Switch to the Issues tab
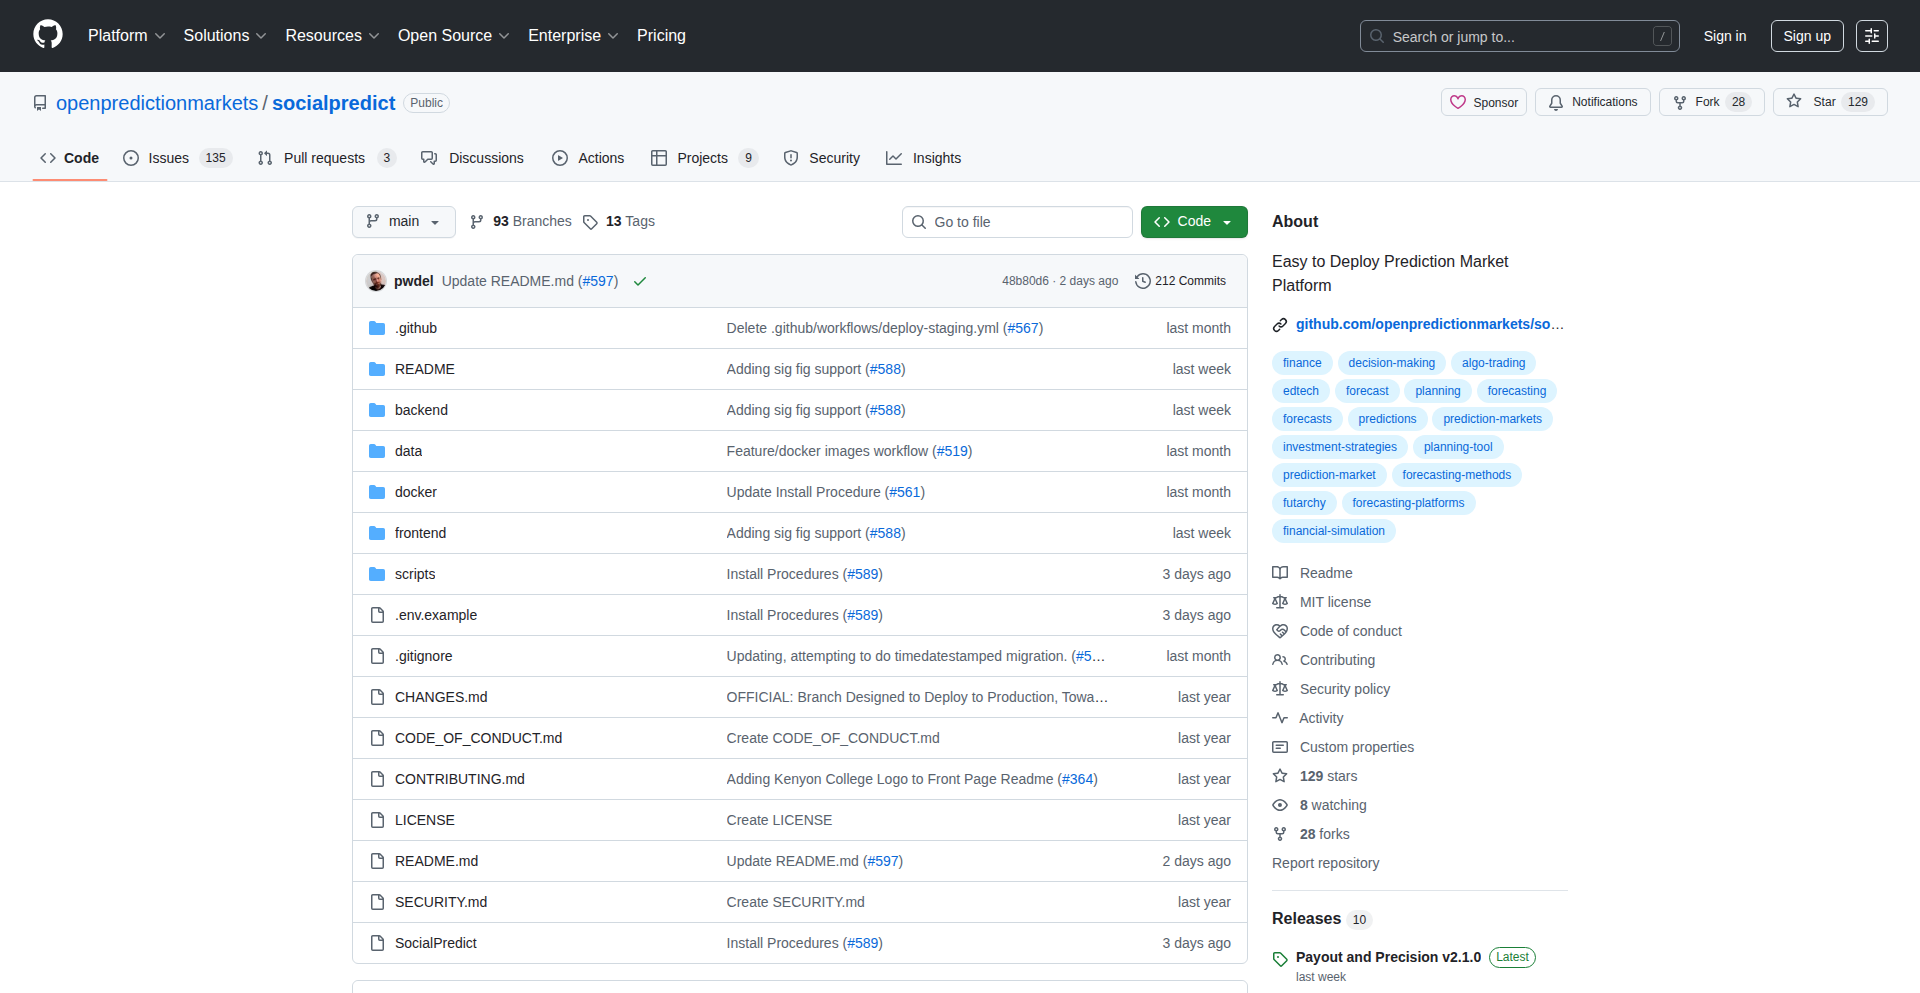Viewport: 1920px width, 993px height. 168,158
